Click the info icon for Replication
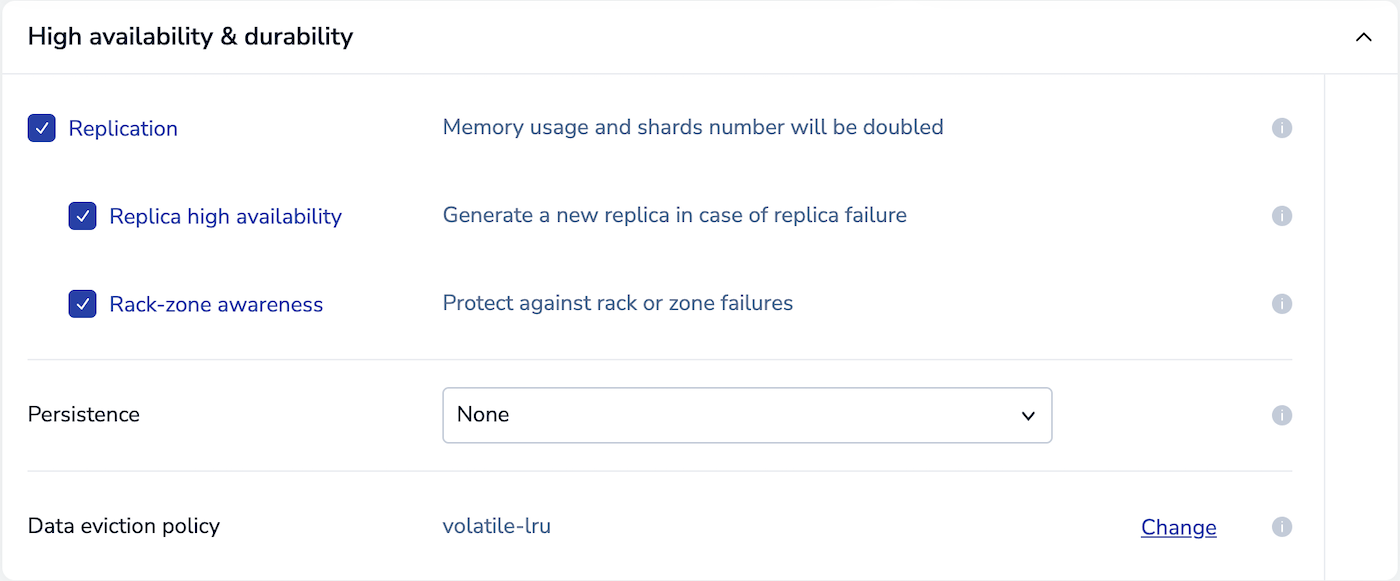The height and width of the screenshot is (581, 1400). pos(1282,128)
